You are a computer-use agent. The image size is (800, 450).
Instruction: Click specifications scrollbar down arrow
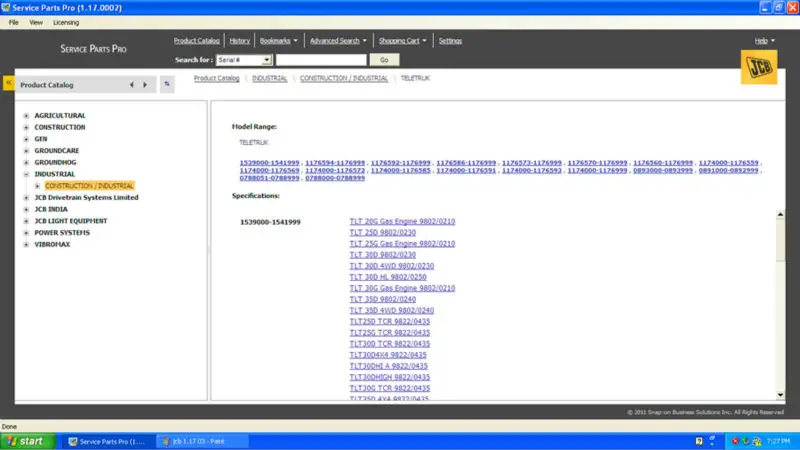pyautogui.click(x=780, y=395)
